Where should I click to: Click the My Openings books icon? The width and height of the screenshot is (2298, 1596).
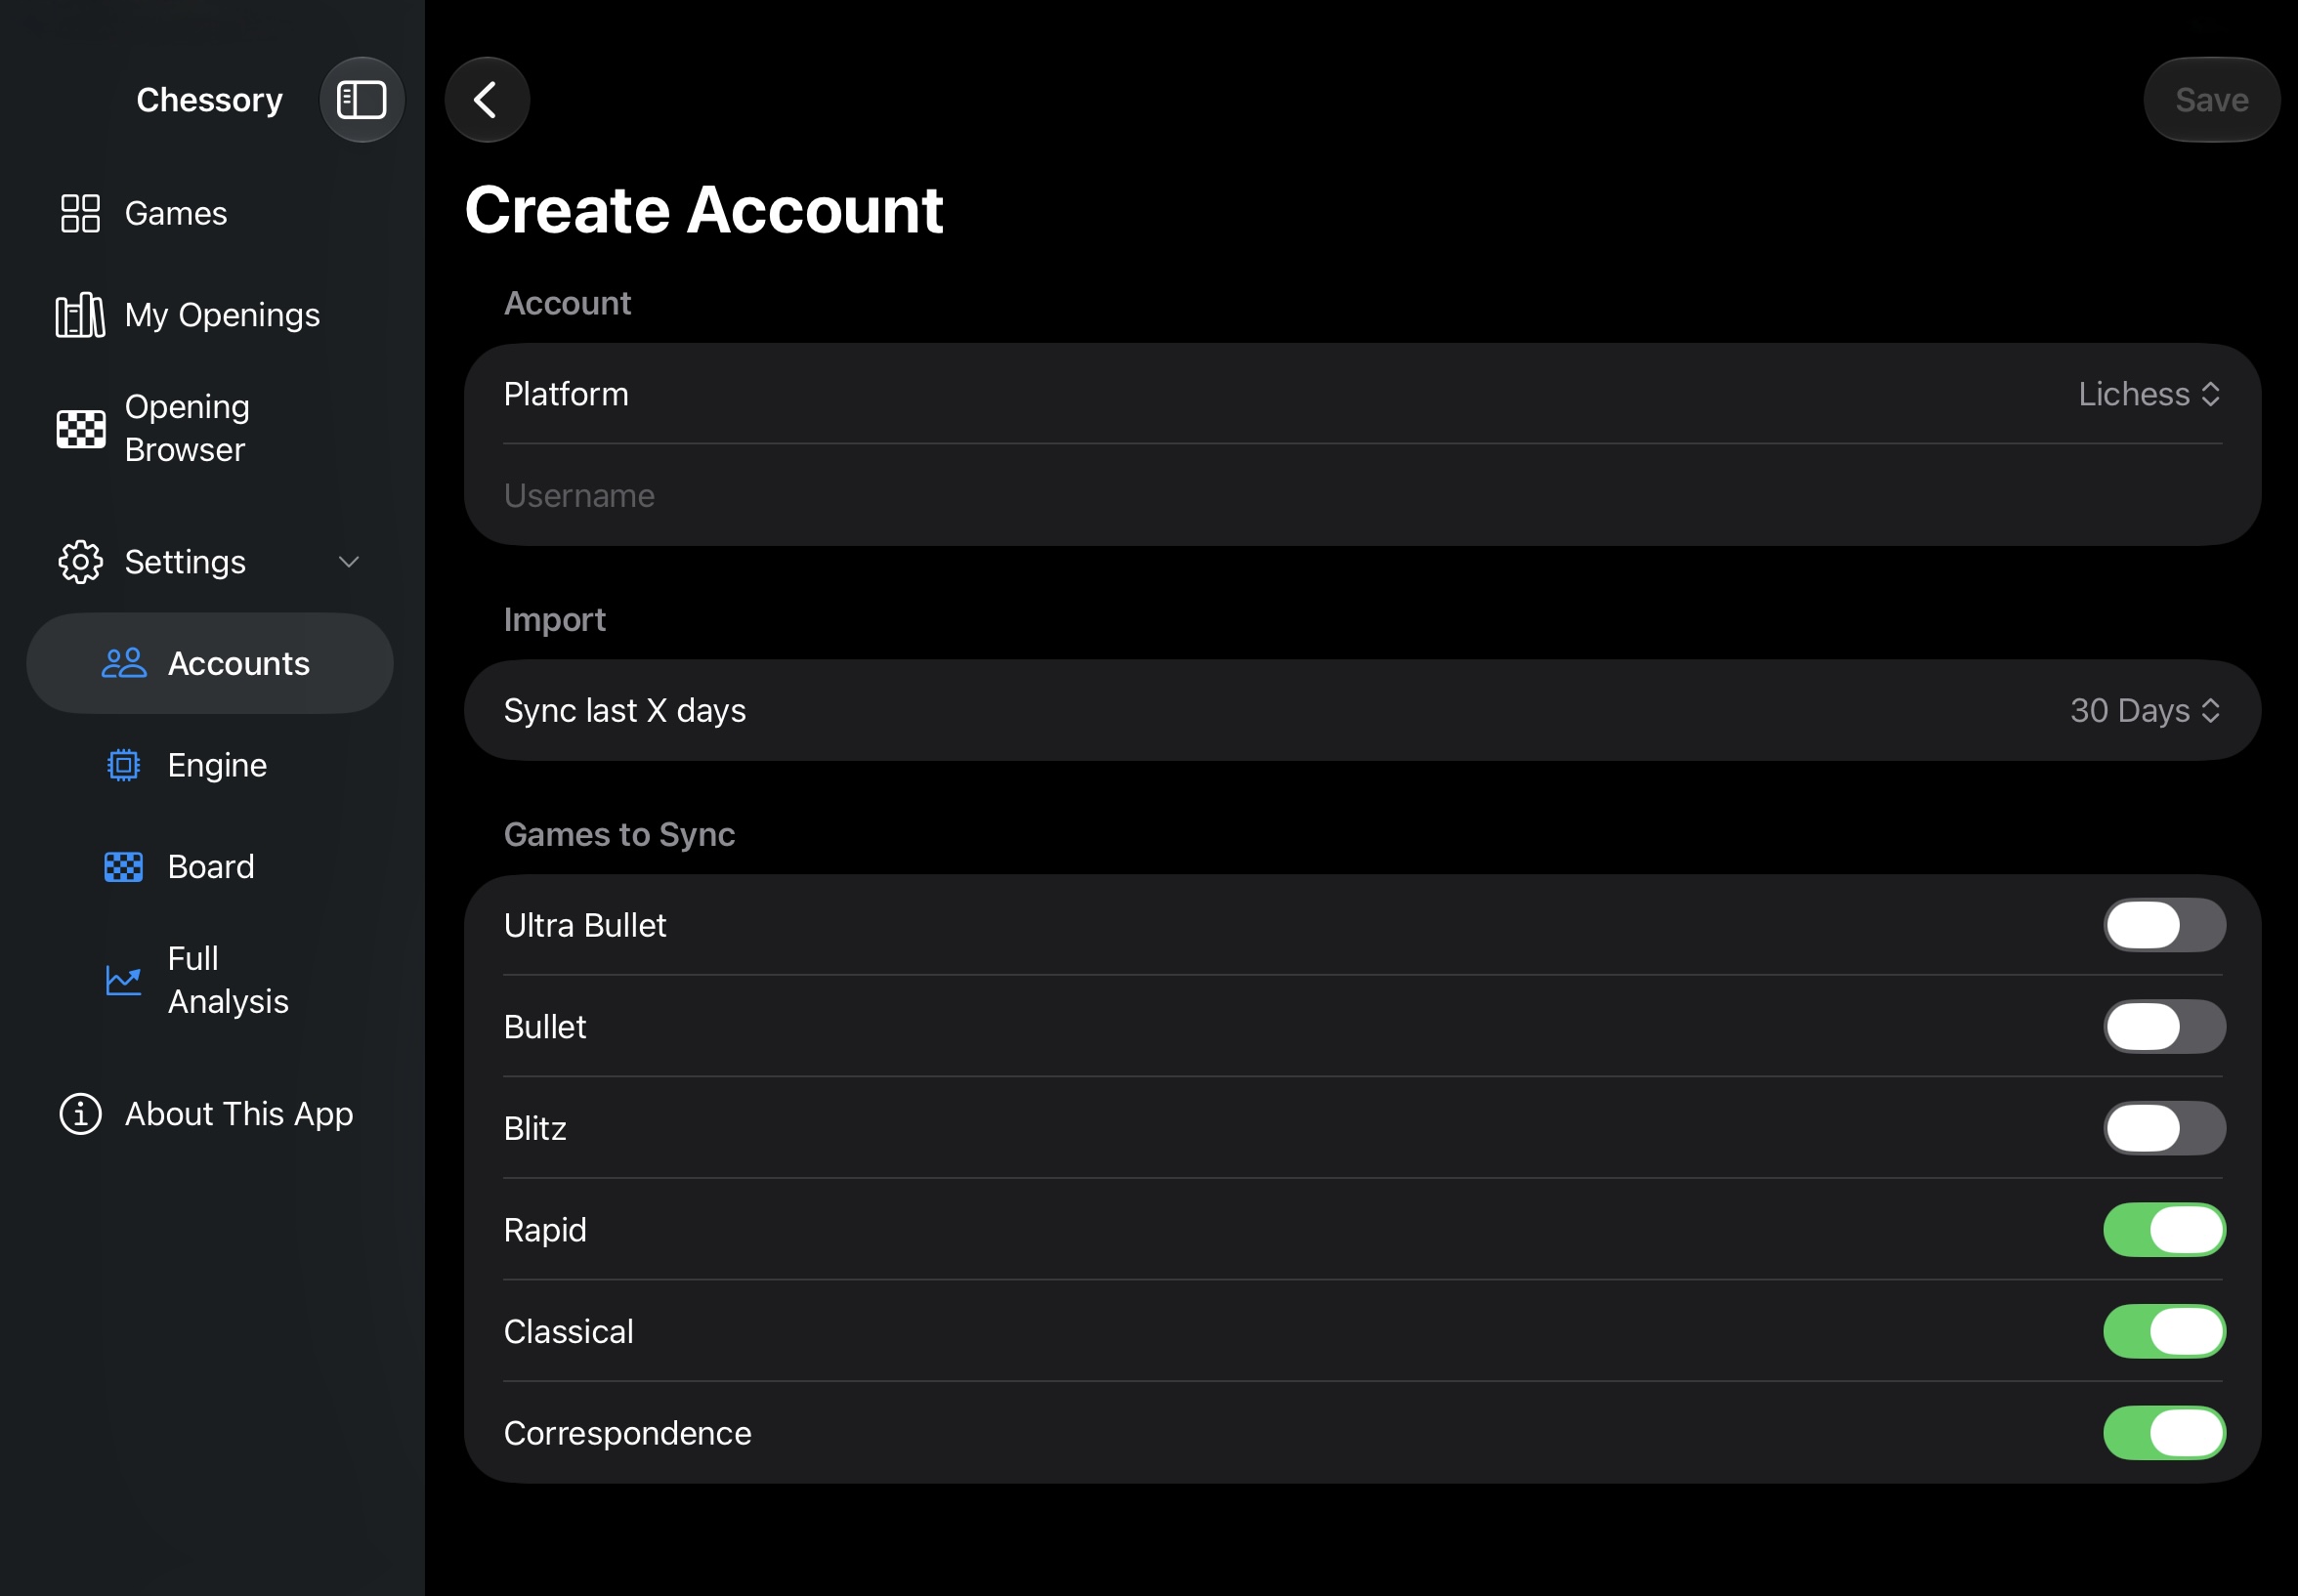coord(80,315)
